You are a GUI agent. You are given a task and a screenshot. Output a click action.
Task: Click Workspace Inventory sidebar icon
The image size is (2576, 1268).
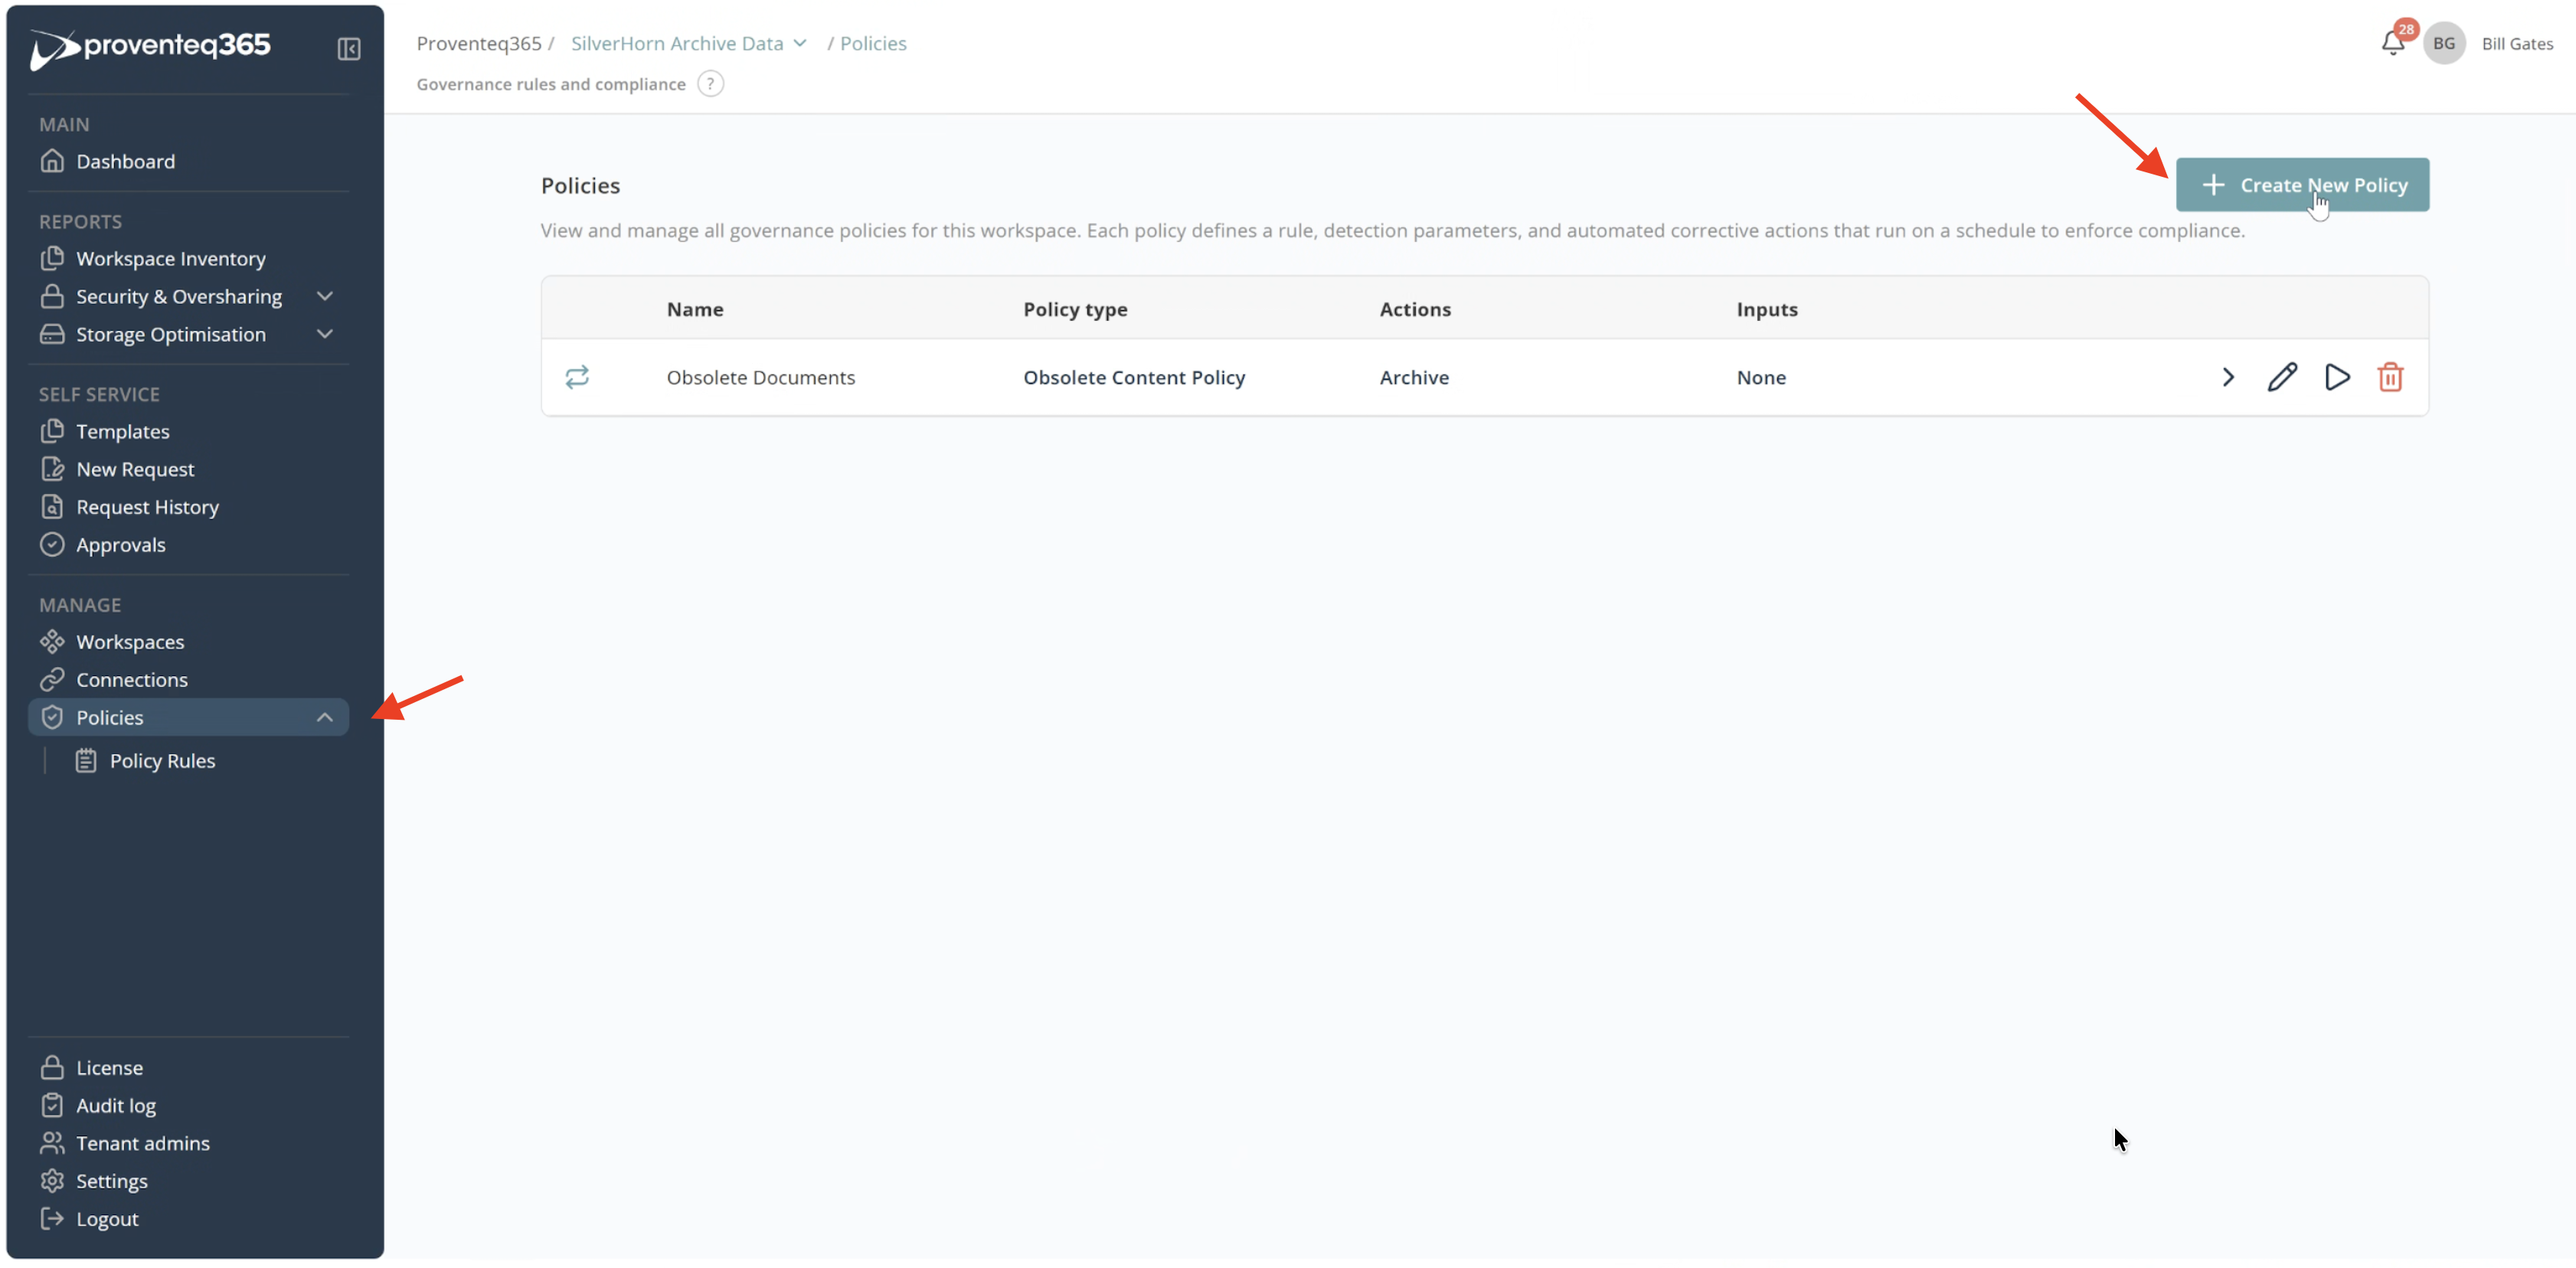[x=52, y=258]
